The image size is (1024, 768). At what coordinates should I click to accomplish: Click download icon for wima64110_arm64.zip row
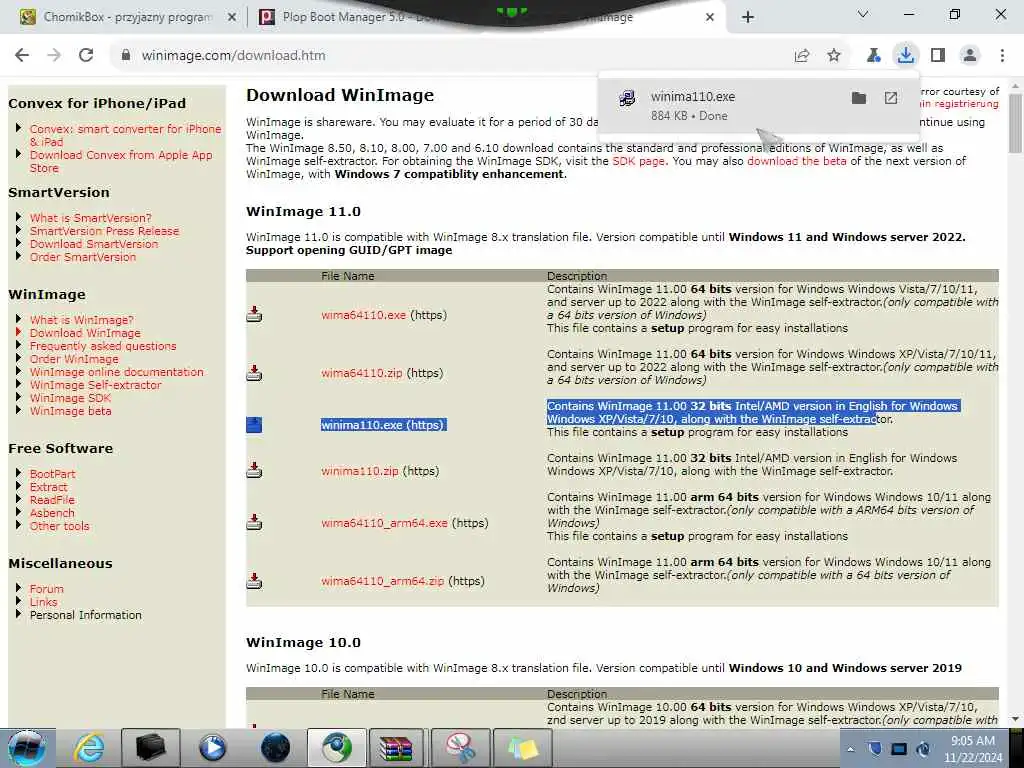(x=254, y=581)
